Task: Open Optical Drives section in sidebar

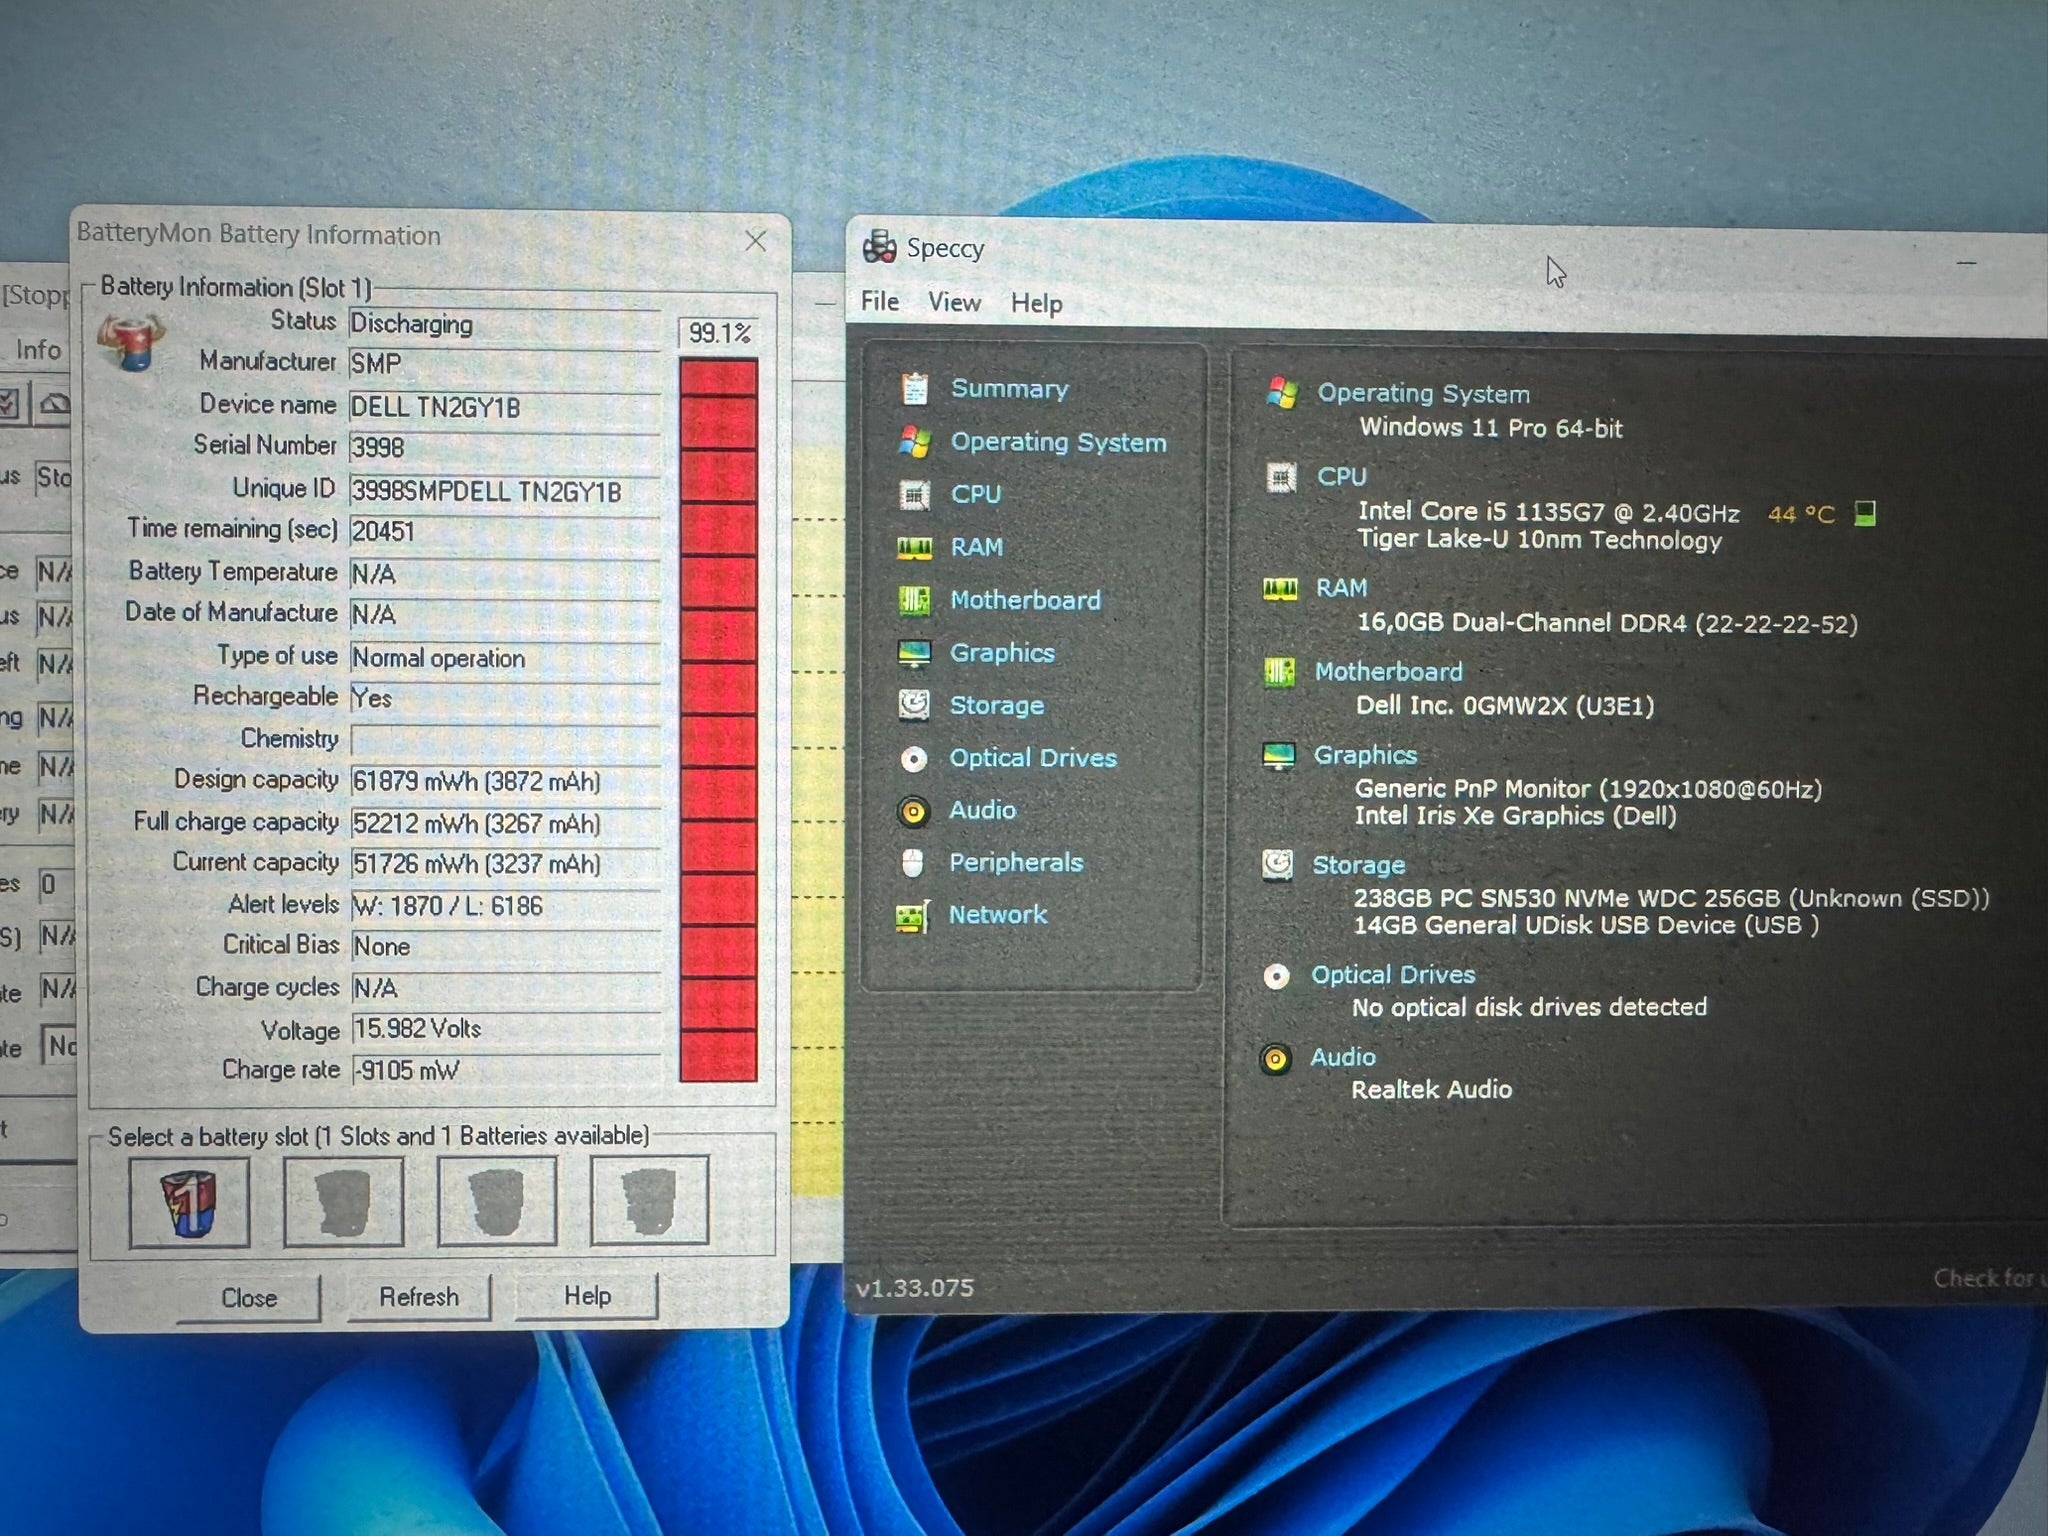Action: tap(1033, 758)
